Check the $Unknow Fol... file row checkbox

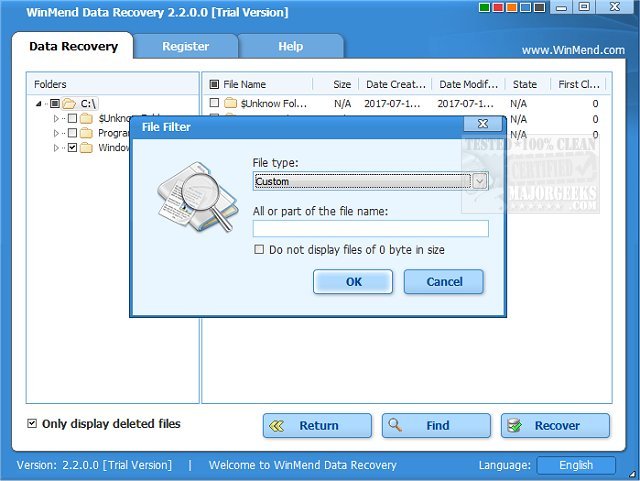point(214,102)
